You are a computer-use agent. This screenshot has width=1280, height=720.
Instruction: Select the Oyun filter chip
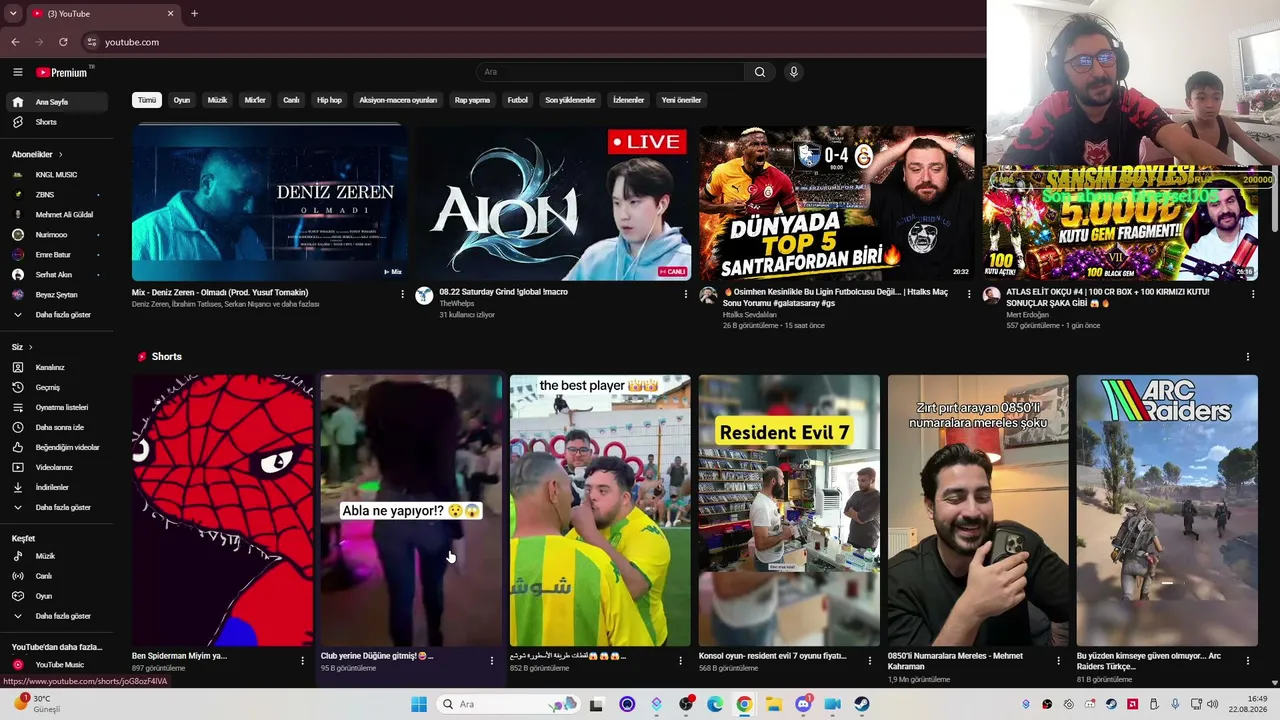(182, 100)
